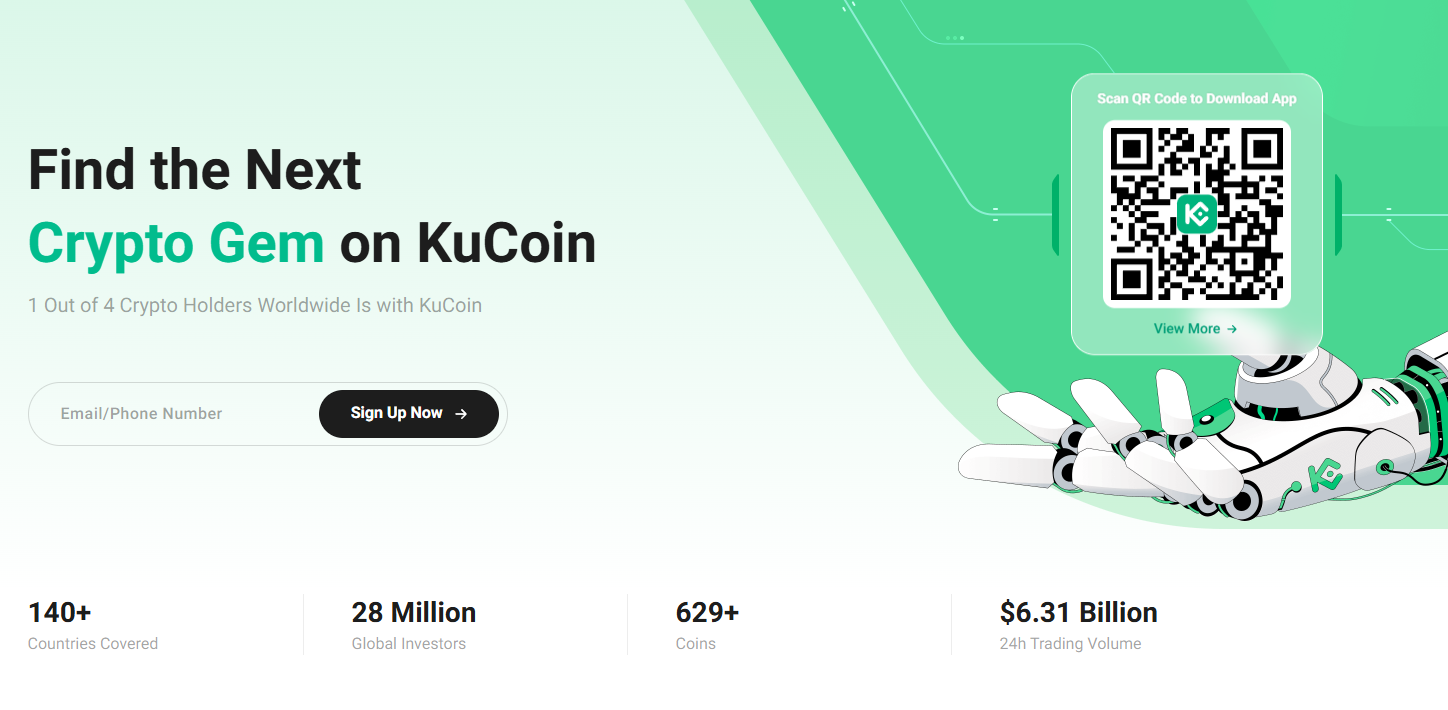Click the "1 Out of 4 Crypto Holders" subtitle
Viewport: 1448px width, 710px height.
[255, 305]
